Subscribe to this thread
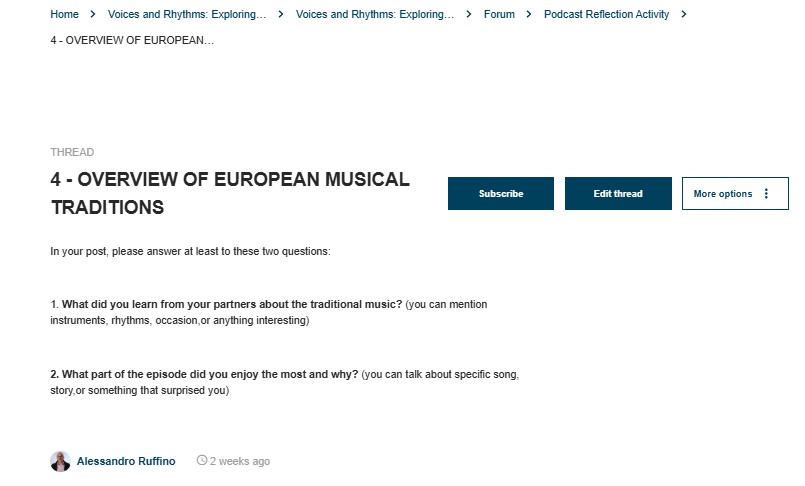Image resolution: width=805 pixels, height=486 pixels. point(501,193)
